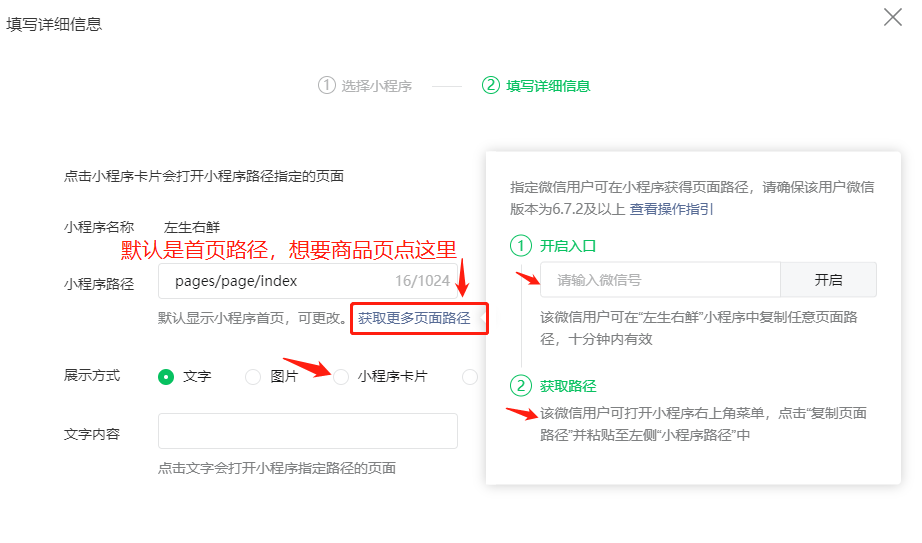
Task: Open the 获取更多页面路径 link
Action: click(x=414, y=318)
